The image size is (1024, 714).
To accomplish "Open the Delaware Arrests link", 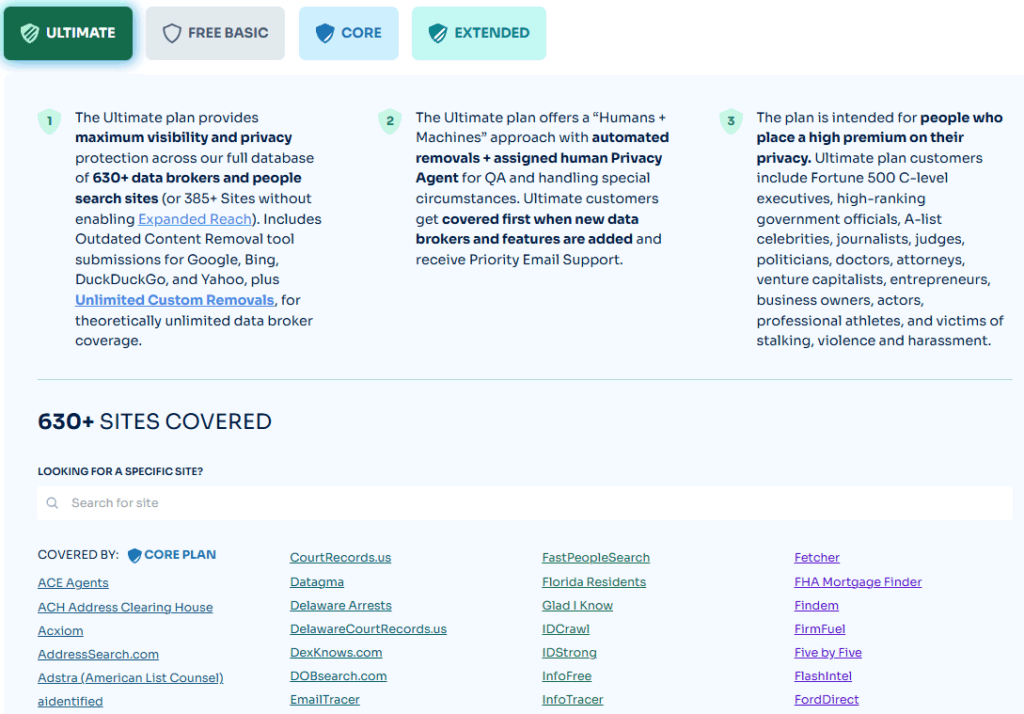I will (x=340, y=605).
